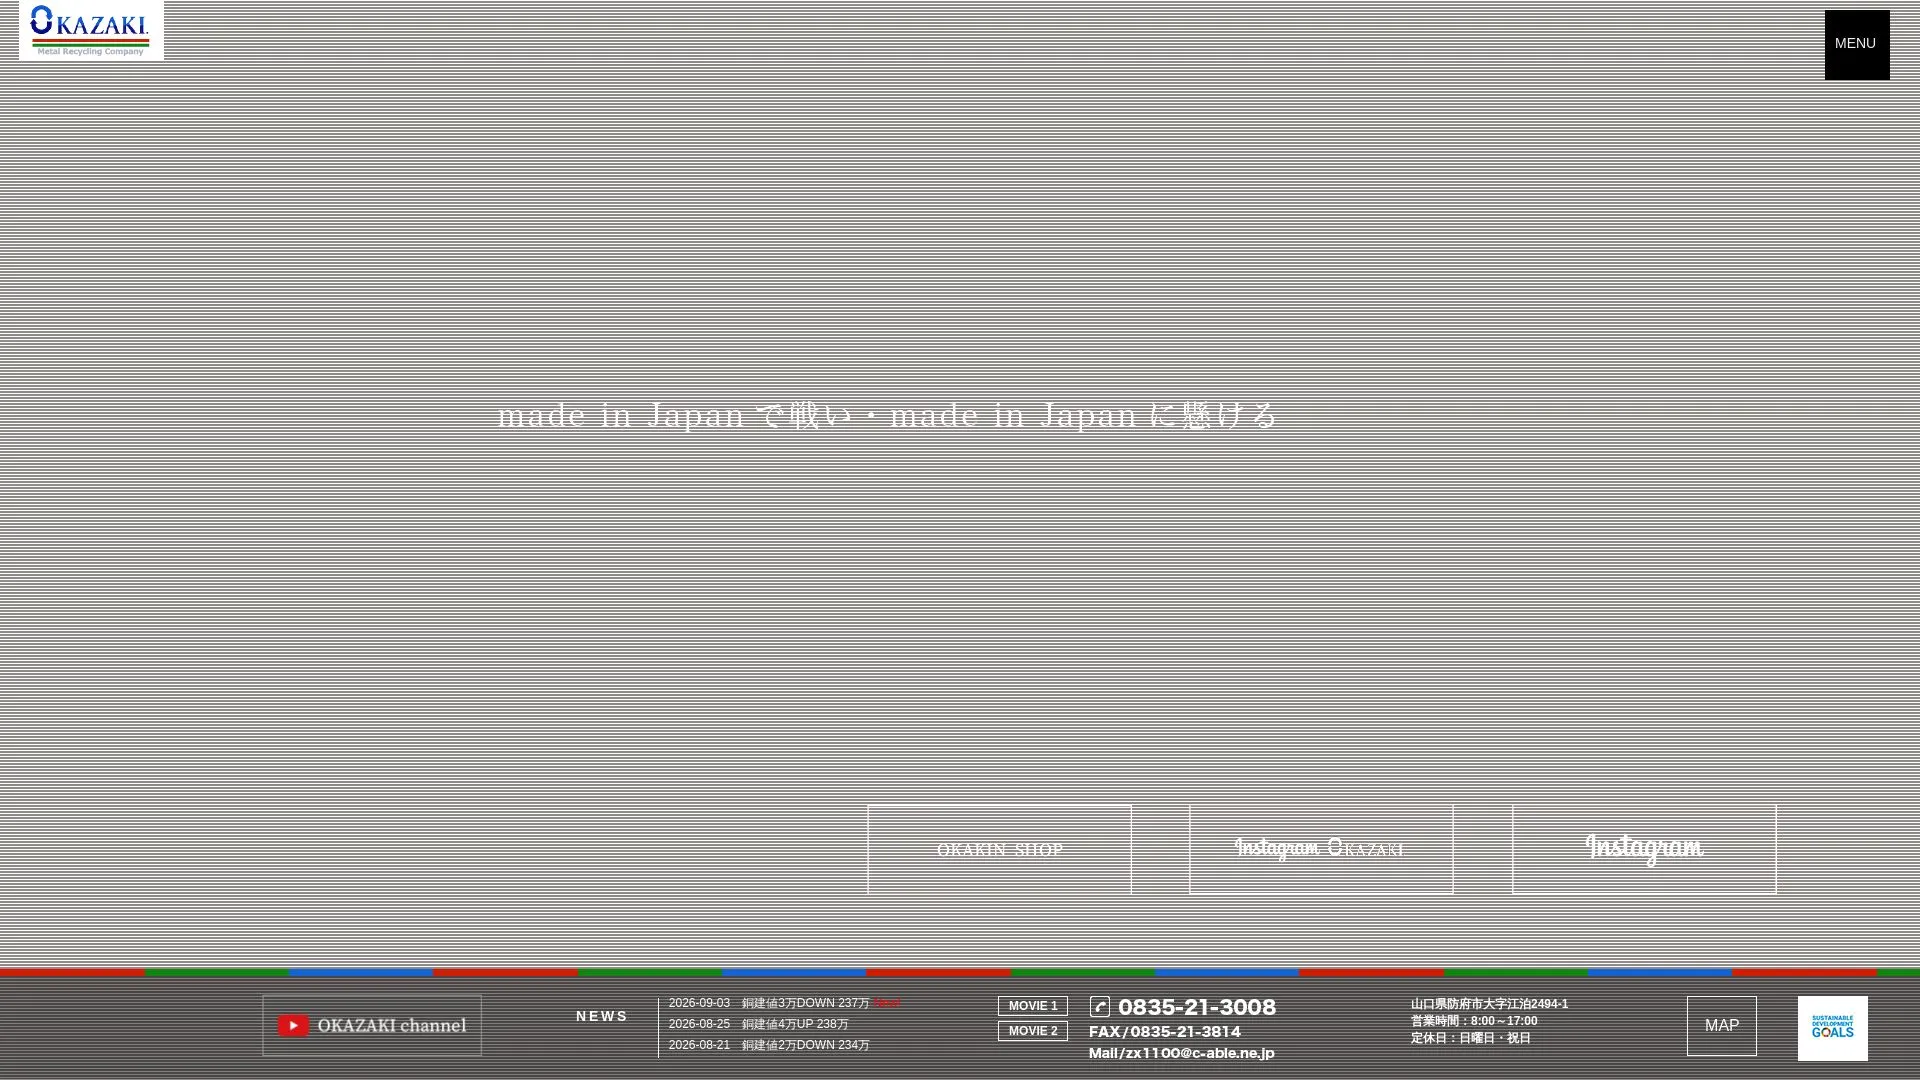Open the 2026-08-21 news item

point(769,1045)
